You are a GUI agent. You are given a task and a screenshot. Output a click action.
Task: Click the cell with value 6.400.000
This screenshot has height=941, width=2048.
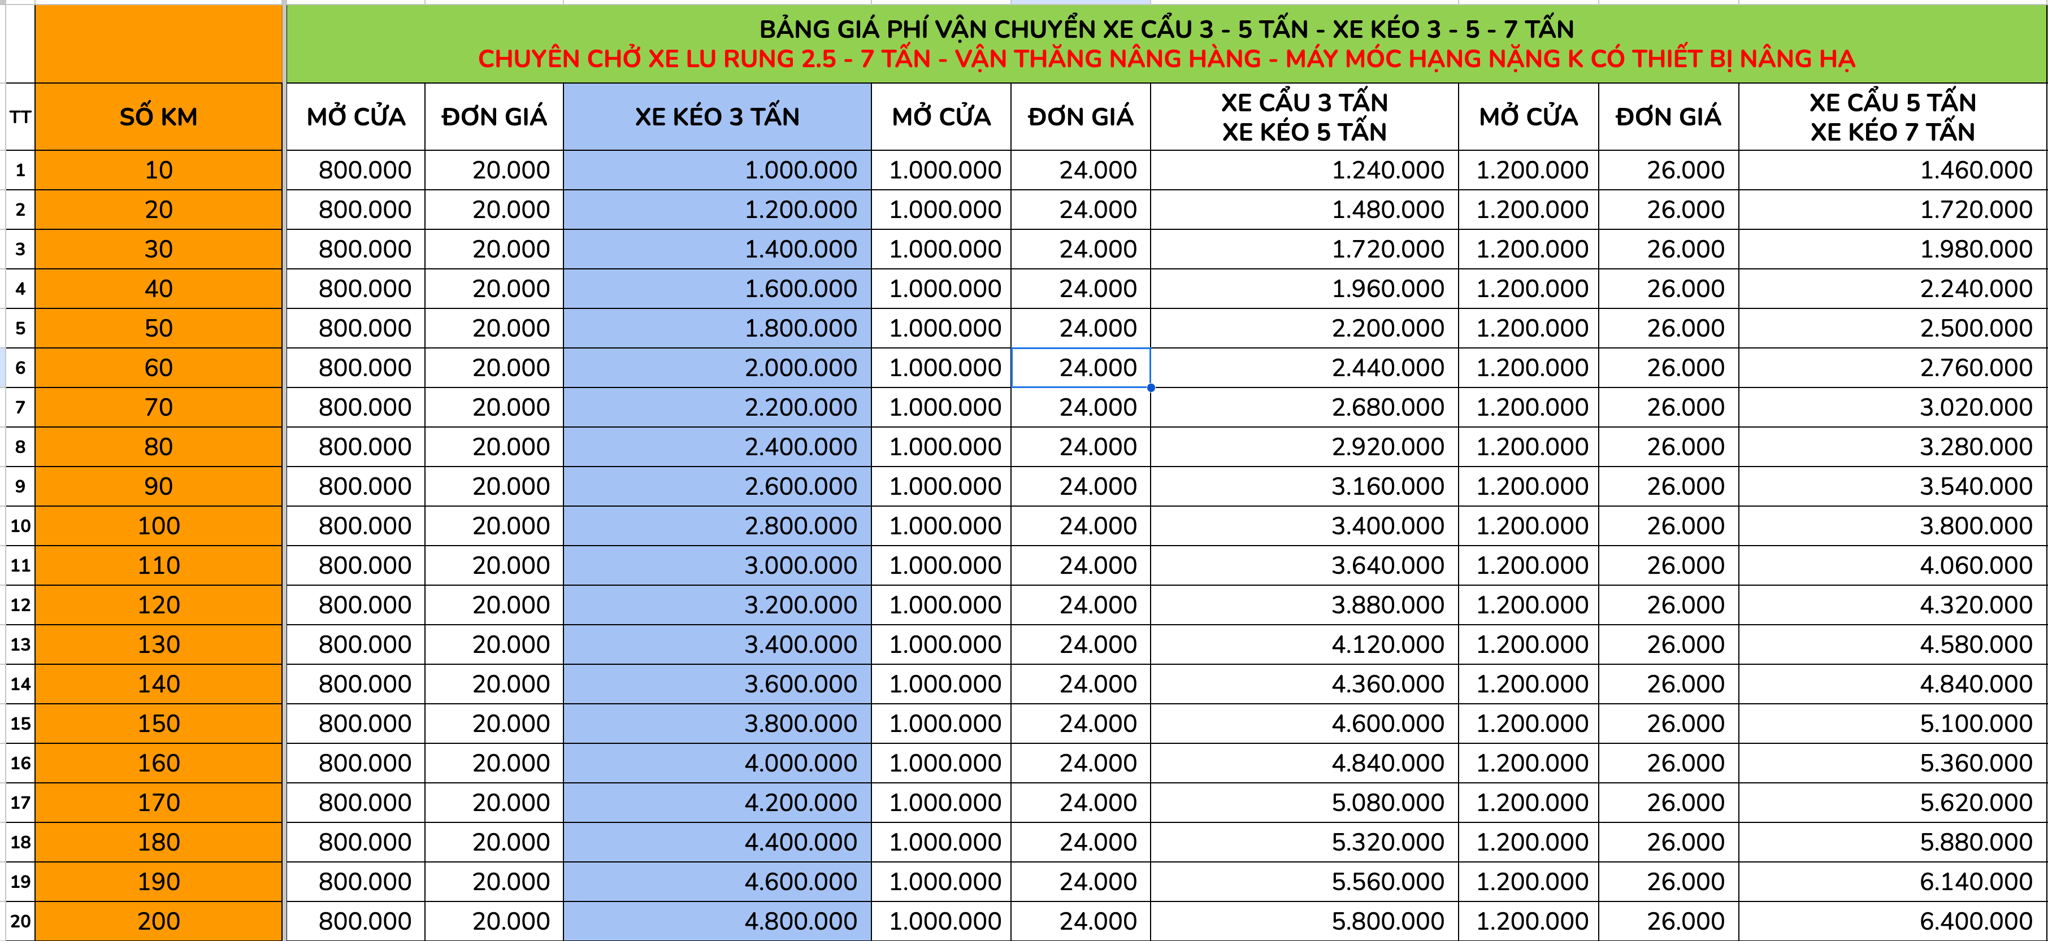click(x=1892, y=921)
